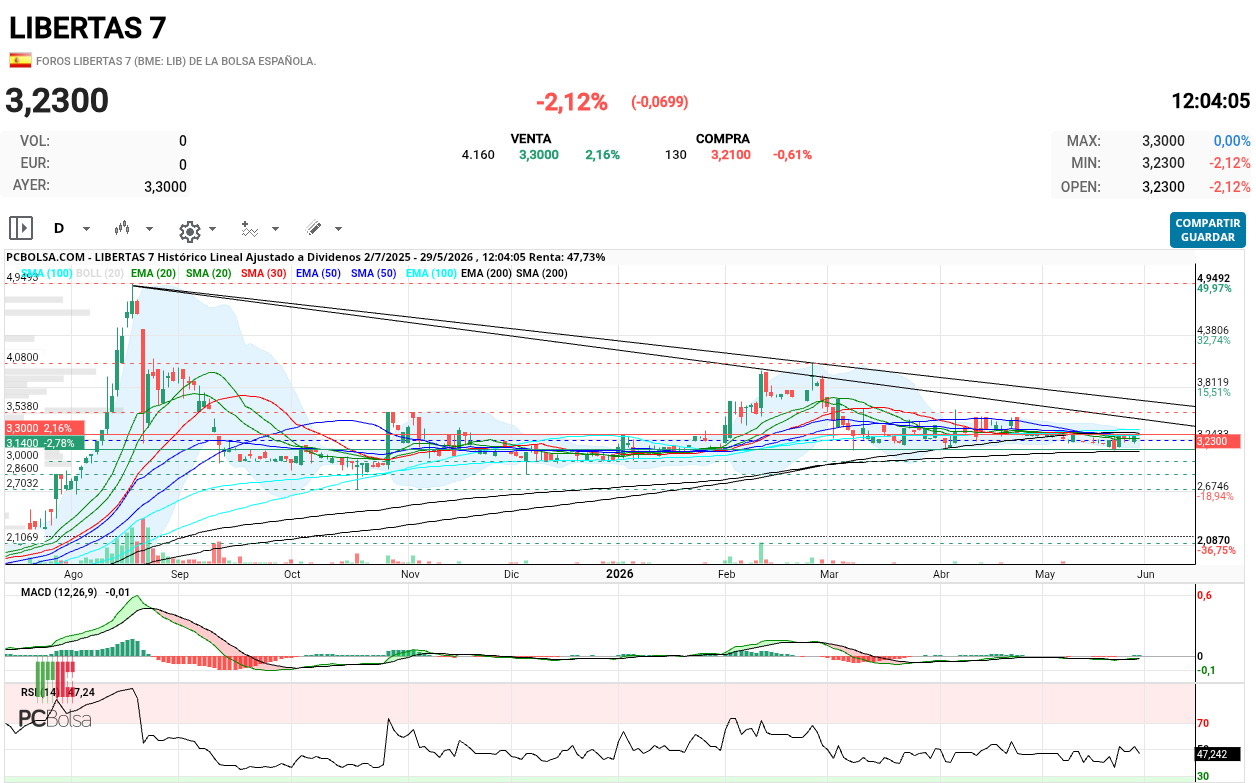The height and width of the screenshot is (783, 1256).
Task: Toggle the SMA (200) legend item
Action: pos(541,273)
